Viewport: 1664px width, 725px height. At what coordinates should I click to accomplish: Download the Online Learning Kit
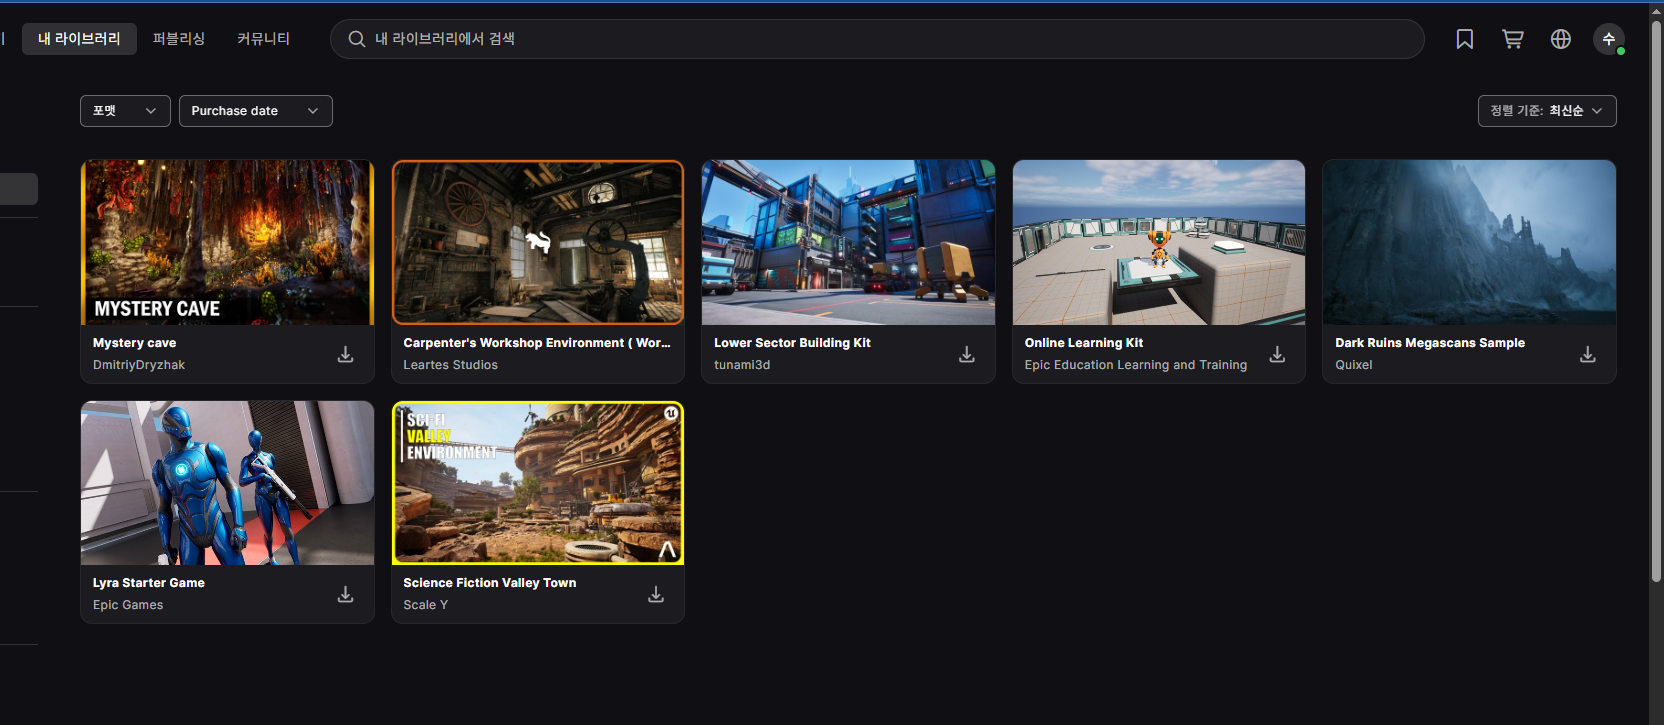click(x=1277, y=354)
